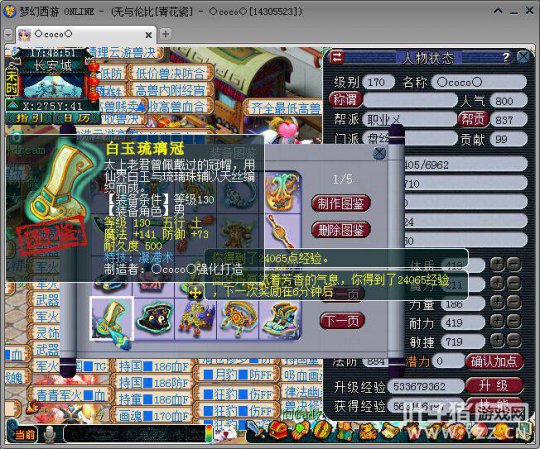Click the four-arrow move cursor icon
Screen dimensions: 540x449
click(x=195, y=293)
